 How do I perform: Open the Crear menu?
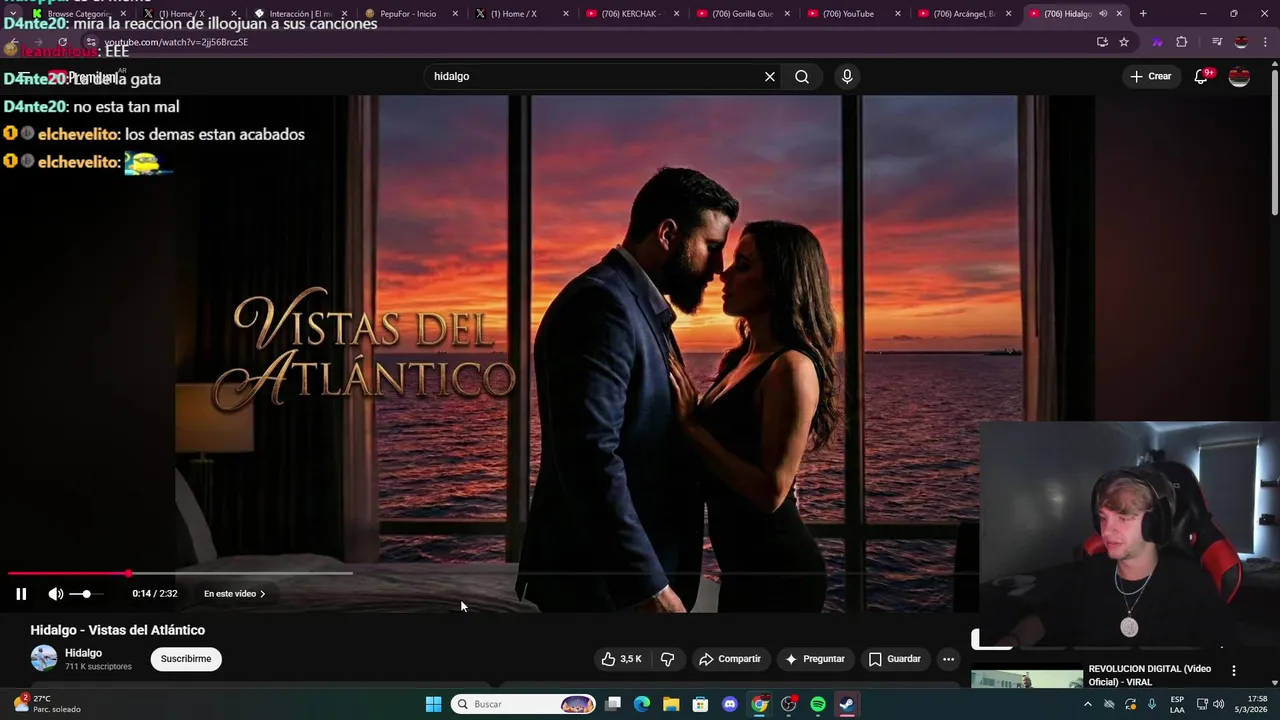pyautogui.click(x=1150, y=76)
